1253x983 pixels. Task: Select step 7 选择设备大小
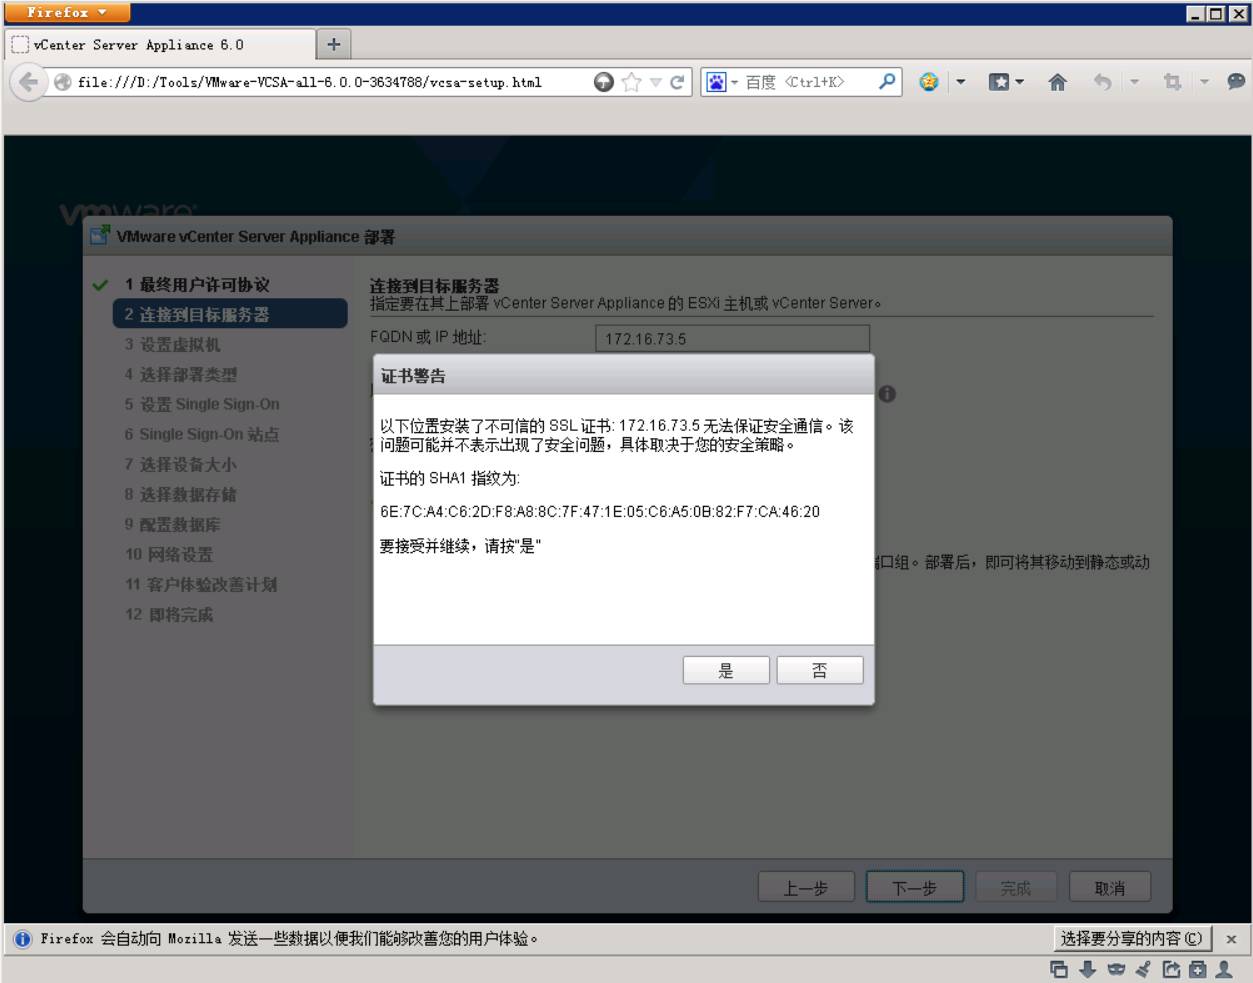click(181, 465)
